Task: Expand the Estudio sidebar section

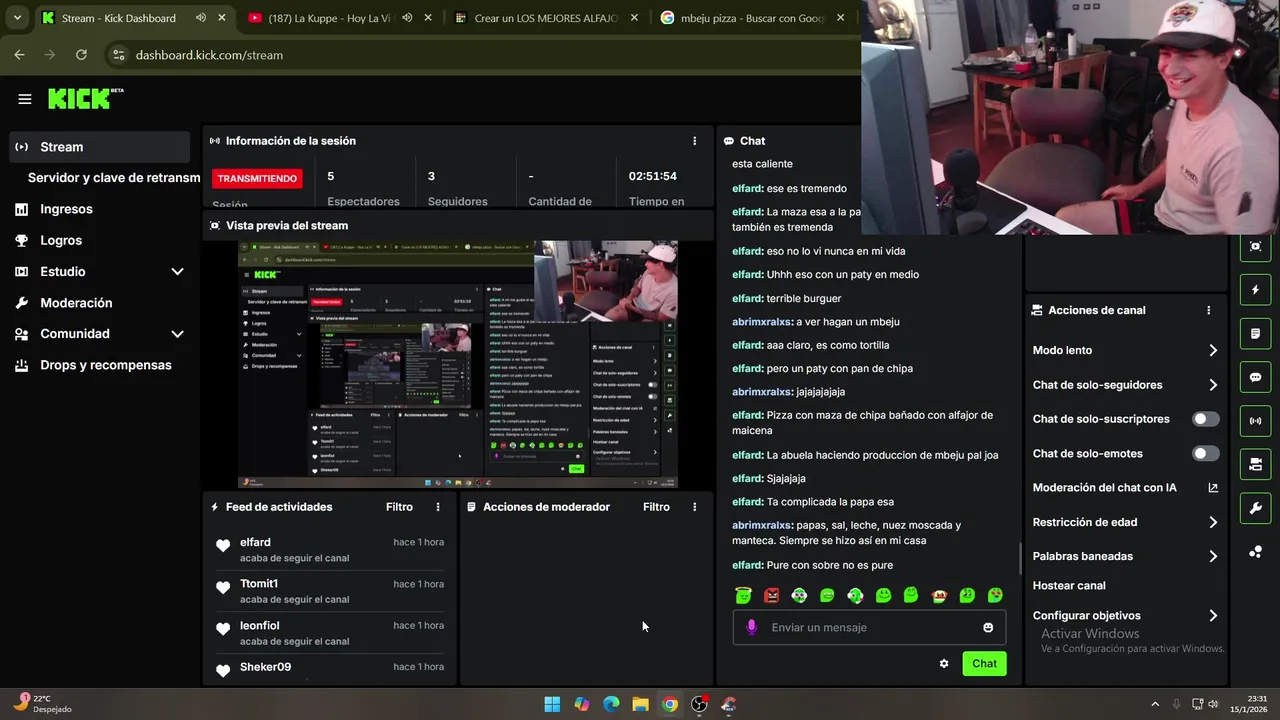Action: pyautogui.click(x=177, y=272)
